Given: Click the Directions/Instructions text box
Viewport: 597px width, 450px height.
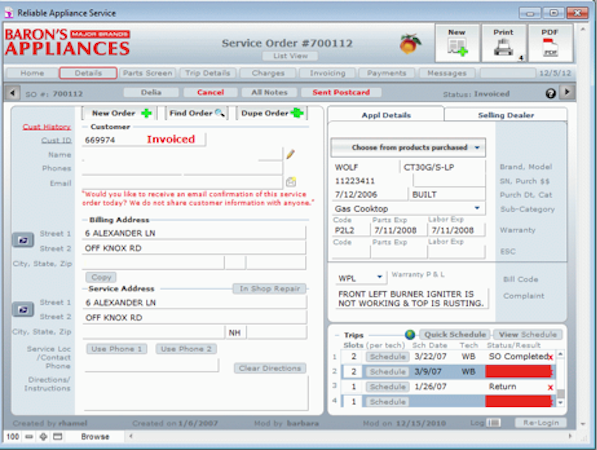Looking at the screenshot, I should [196, 393].
